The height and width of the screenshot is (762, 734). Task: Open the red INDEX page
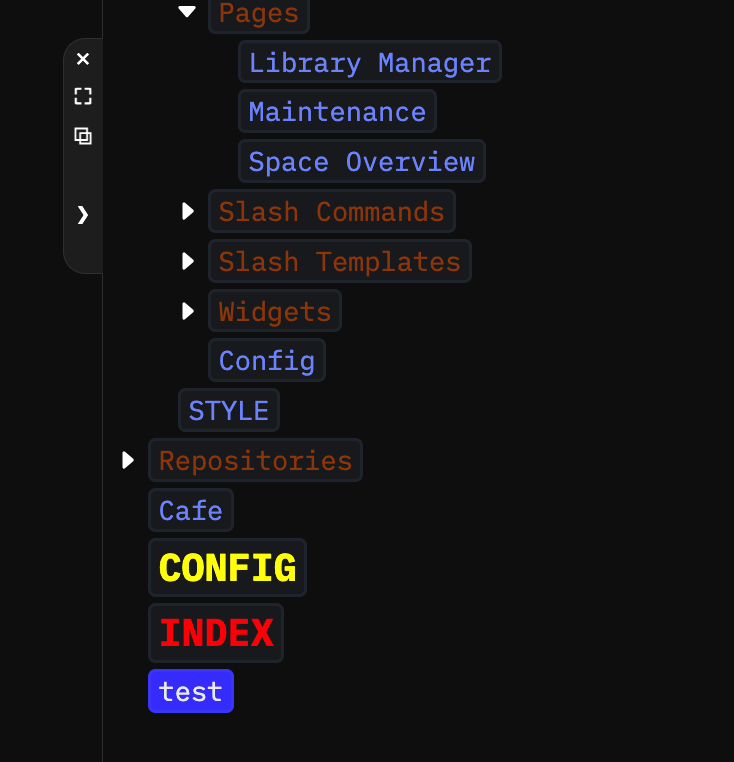tap(216, 633)
